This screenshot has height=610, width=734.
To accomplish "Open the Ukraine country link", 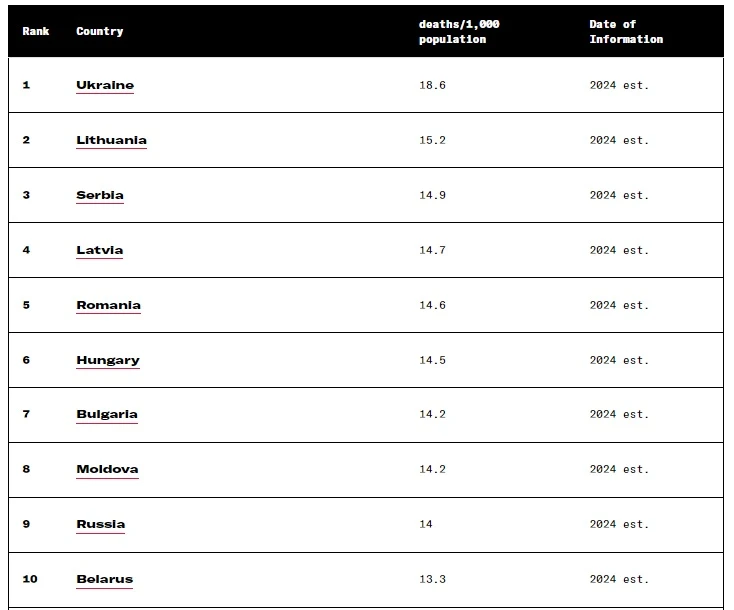I will point(105,85).
